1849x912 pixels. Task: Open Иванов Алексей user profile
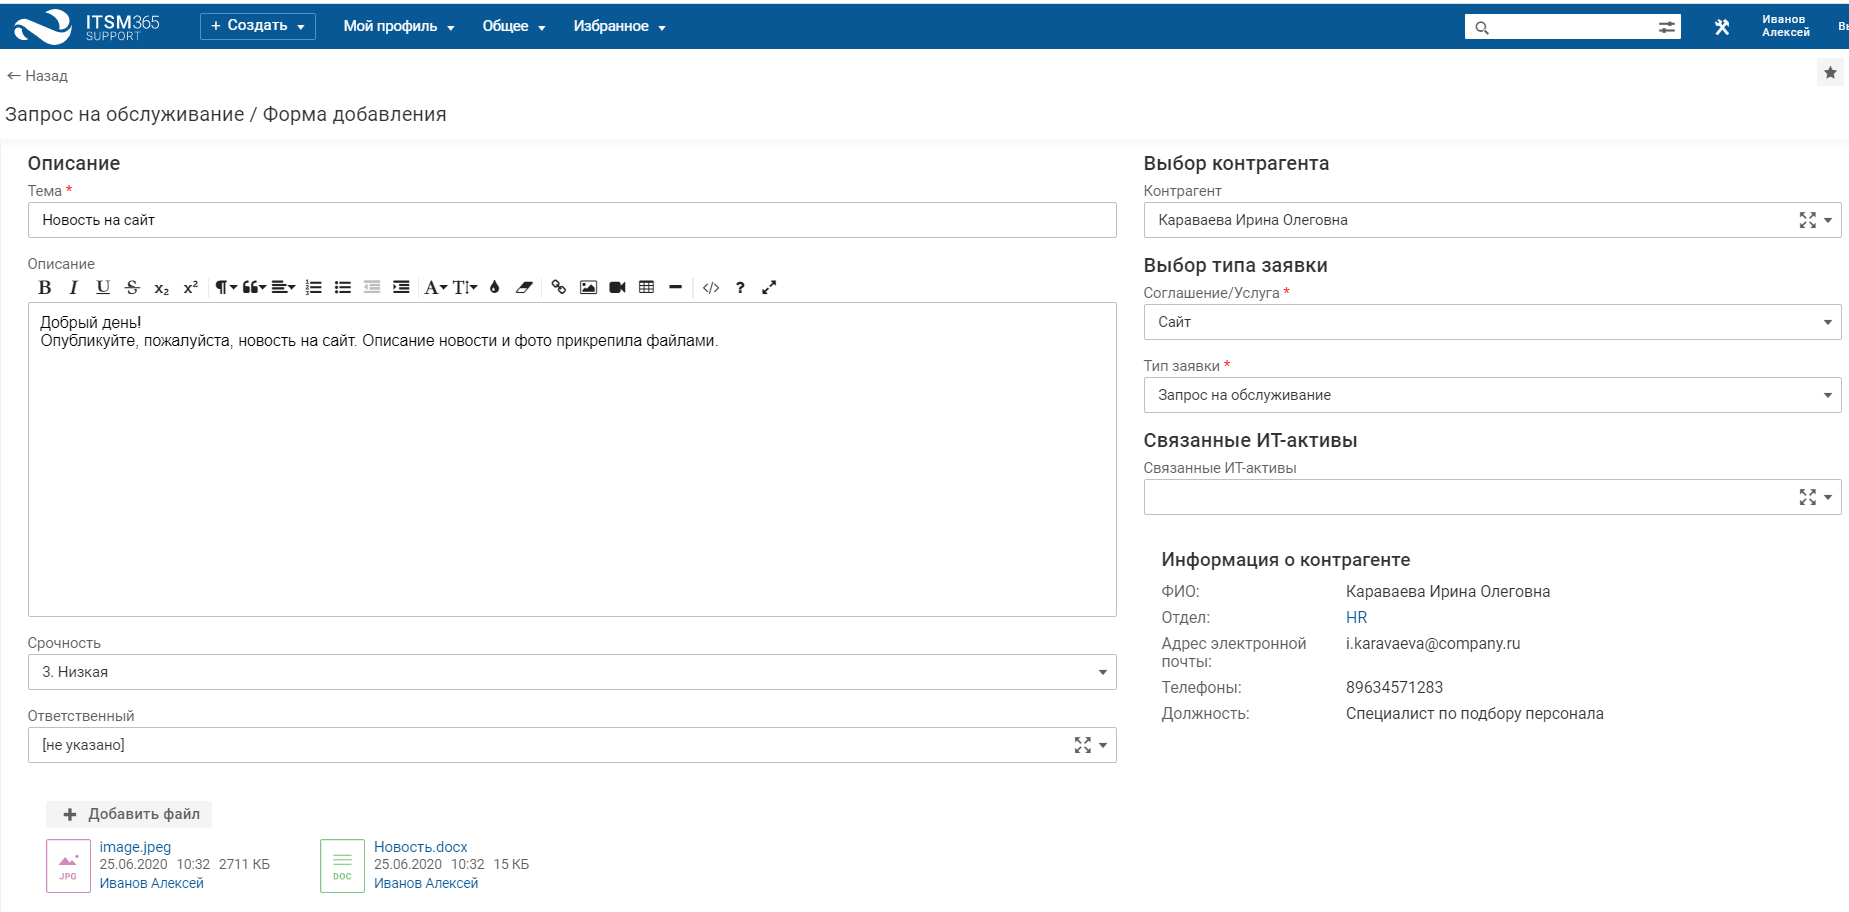(1785, 26)
